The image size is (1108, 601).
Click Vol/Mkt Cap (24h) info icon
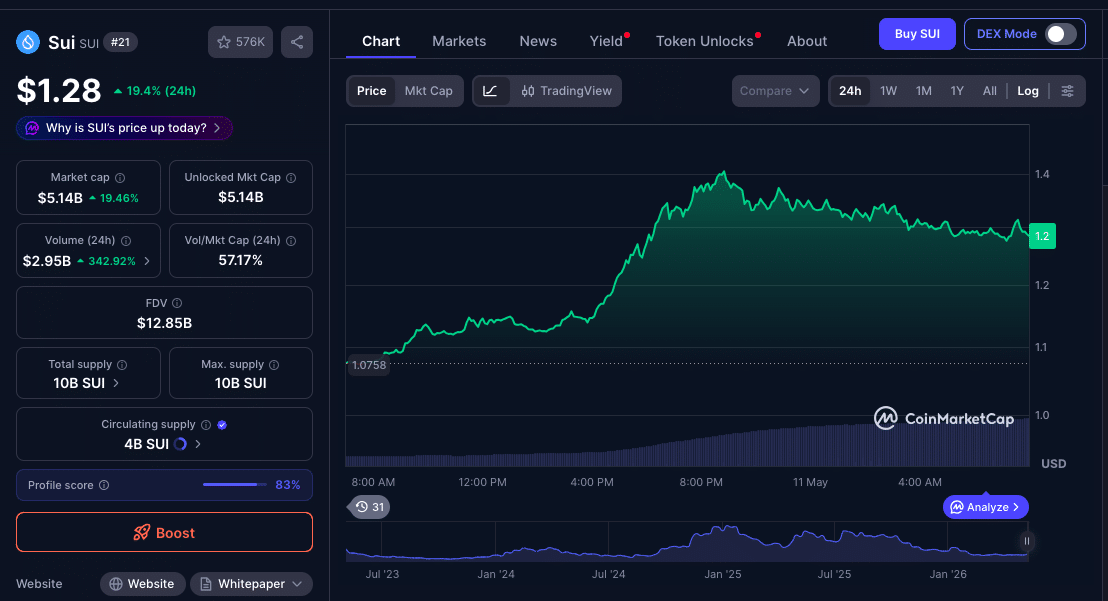pos(291,241)
